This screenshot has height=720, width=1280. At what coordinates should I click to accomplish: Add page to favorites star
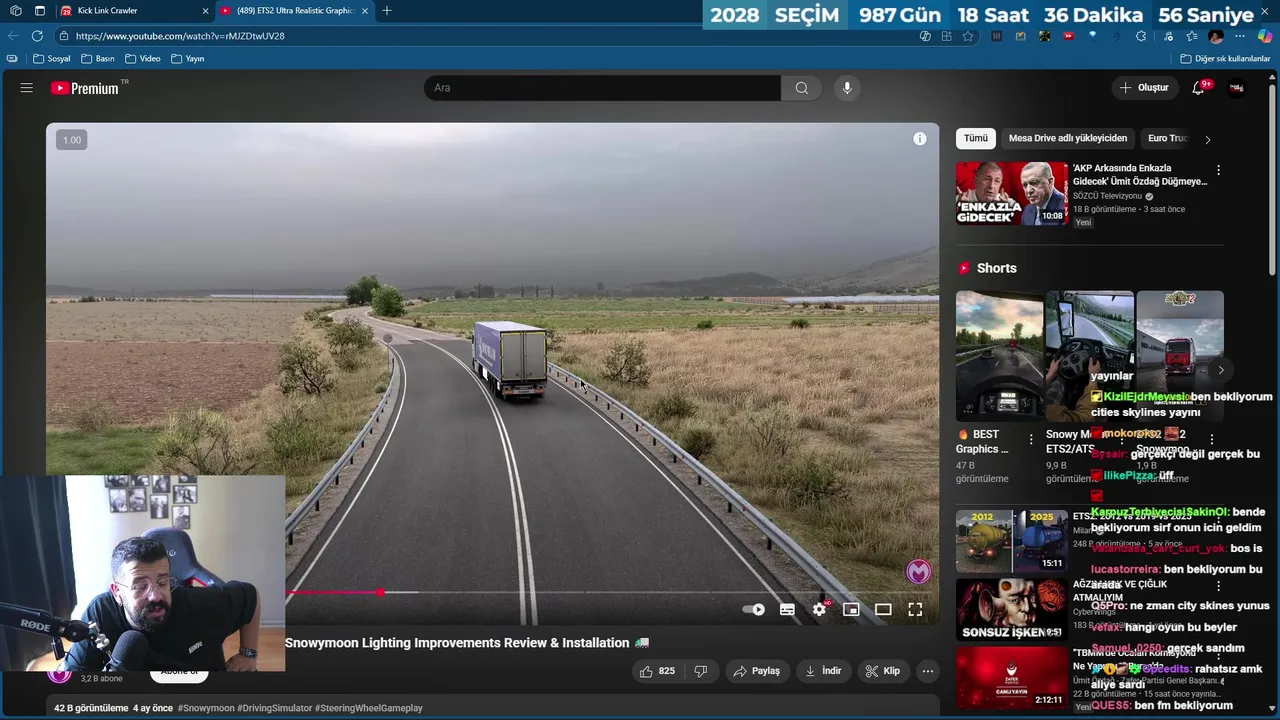coord(968,36)
